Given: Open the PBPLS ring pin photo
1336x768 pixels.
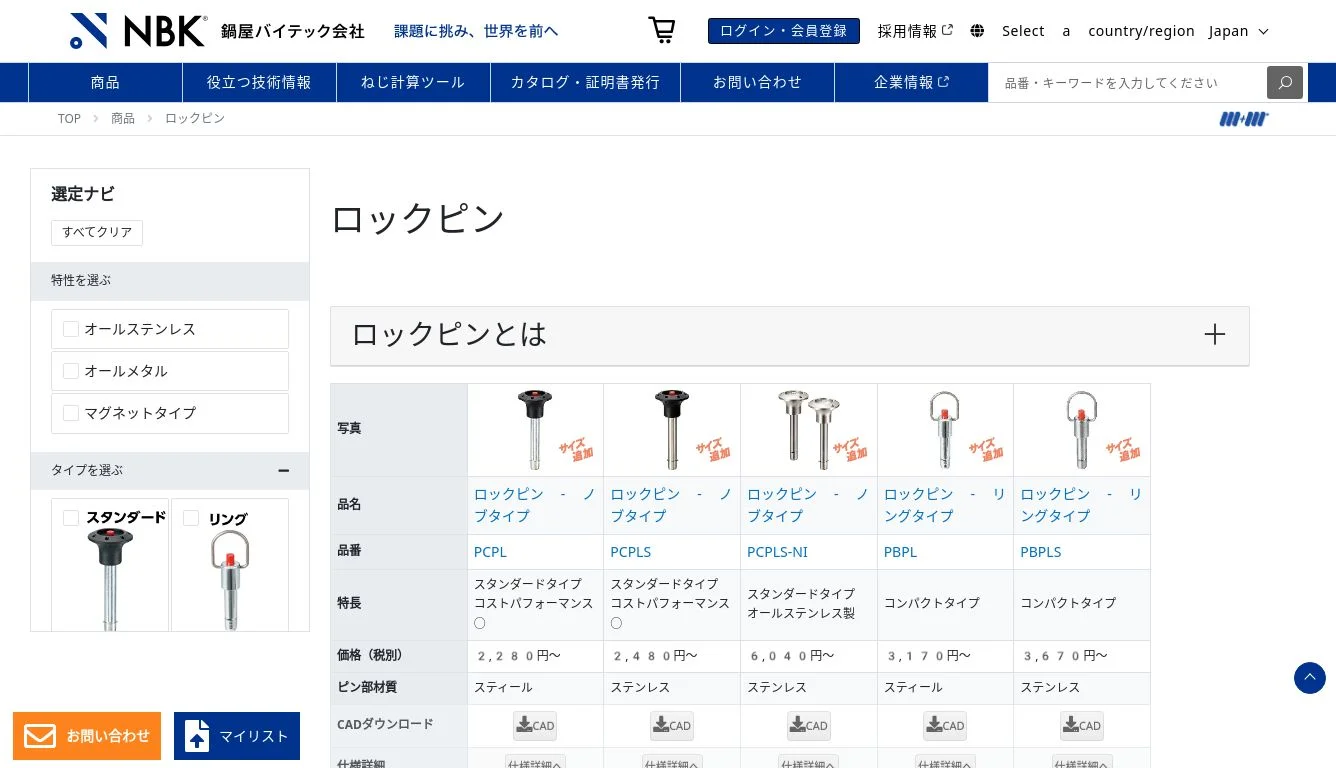Looking at the screenshot, I should 1082,430.
